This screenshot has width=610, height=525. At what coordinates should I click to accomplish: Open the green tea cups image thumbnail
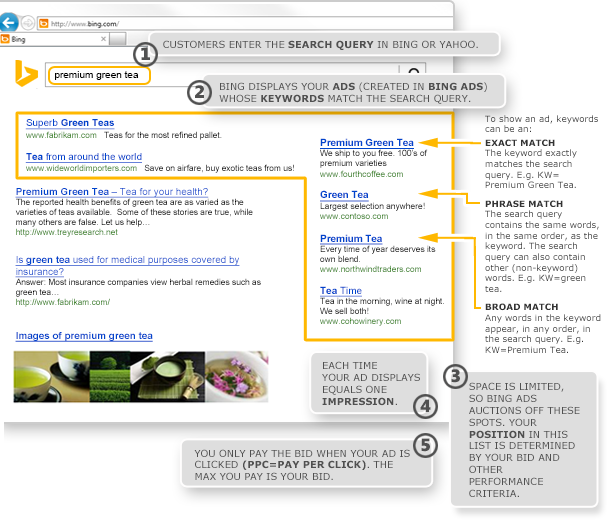[x=51, y=376]
